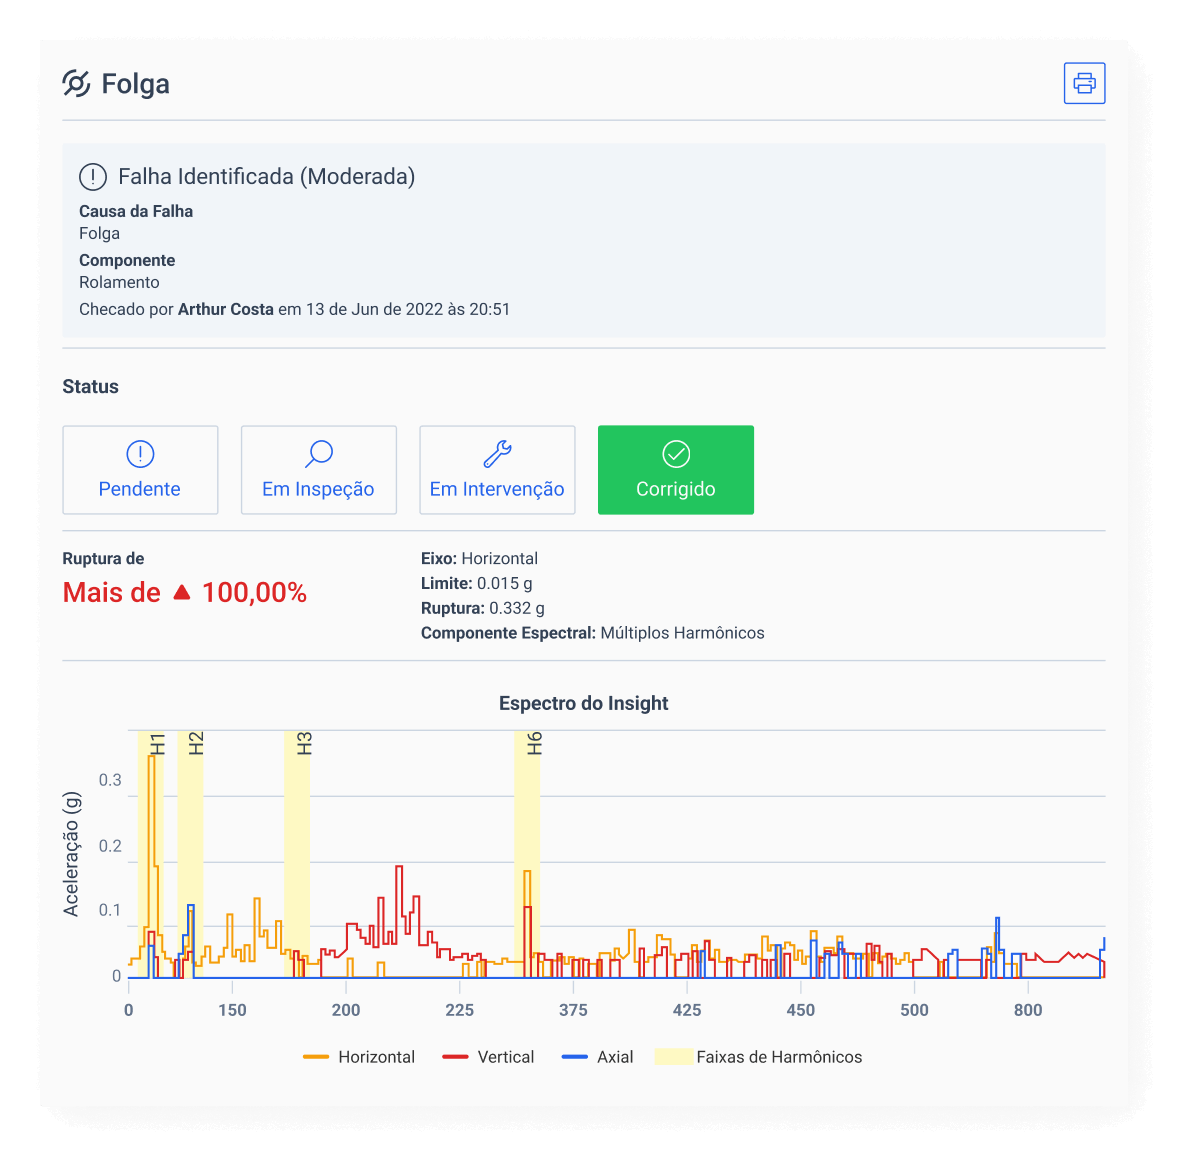The width and height of the screenshot is (1188, 1167).
Task: Toggle the Vertical series in chart legend
Action: coord(489,1057)
